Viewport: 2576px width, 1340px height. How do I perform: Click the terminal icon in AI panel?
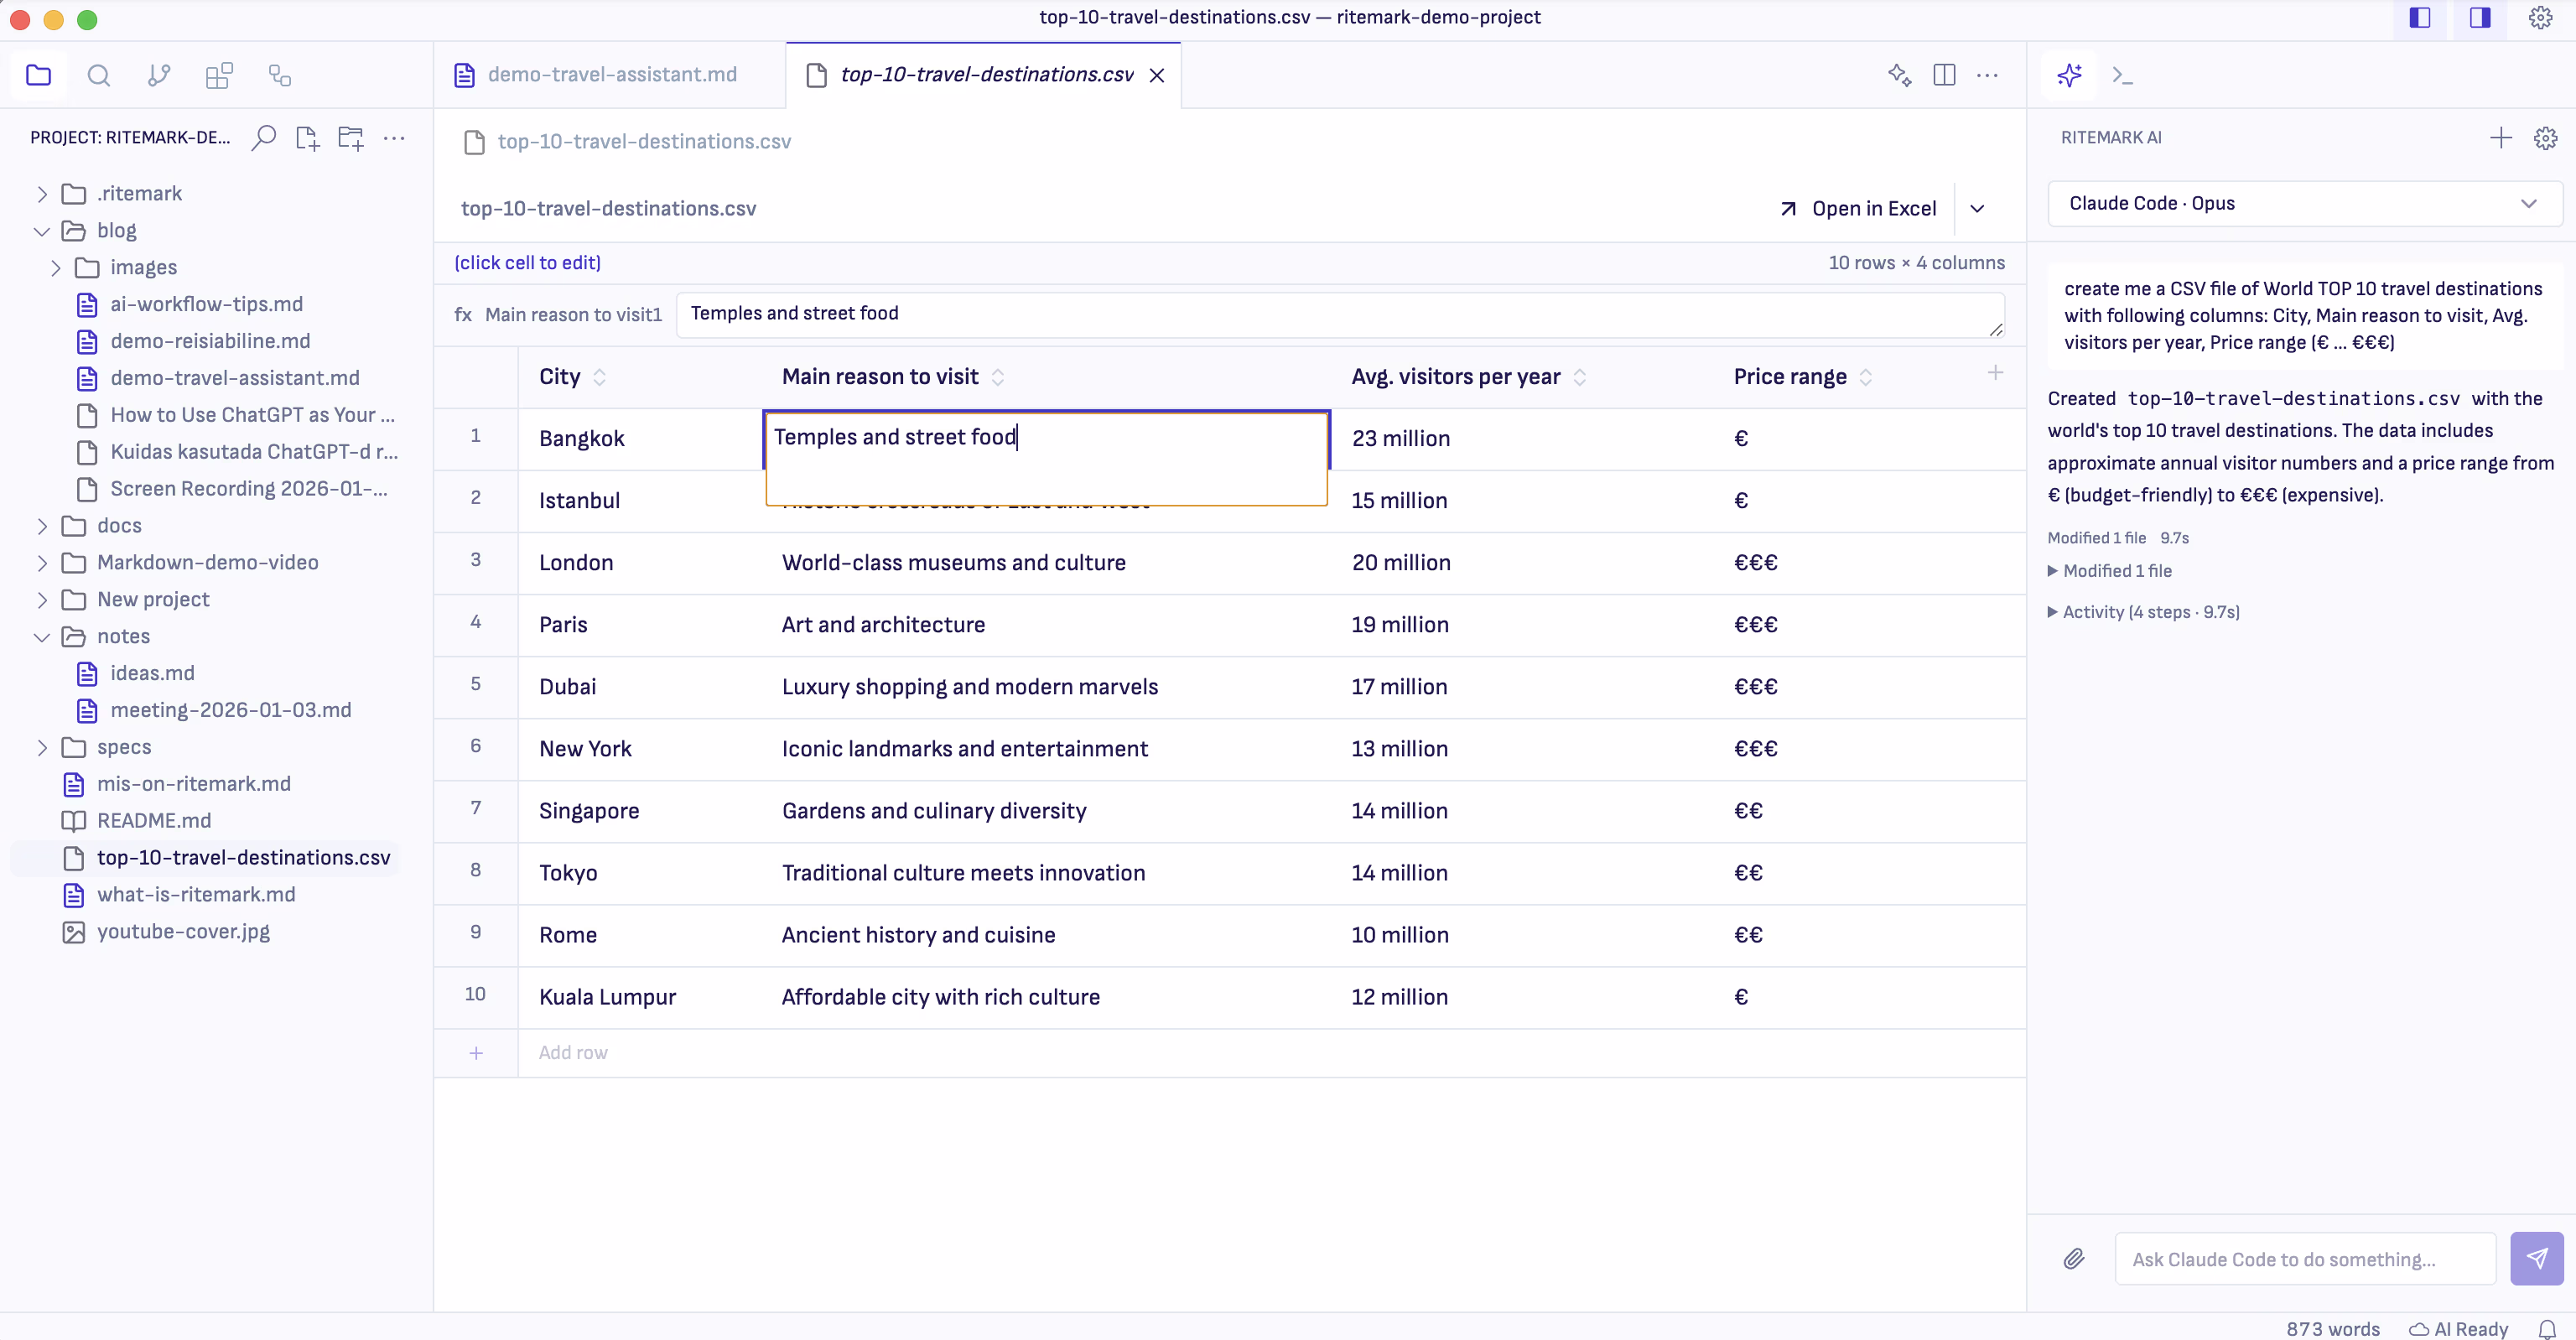[x=2122, y=76]
